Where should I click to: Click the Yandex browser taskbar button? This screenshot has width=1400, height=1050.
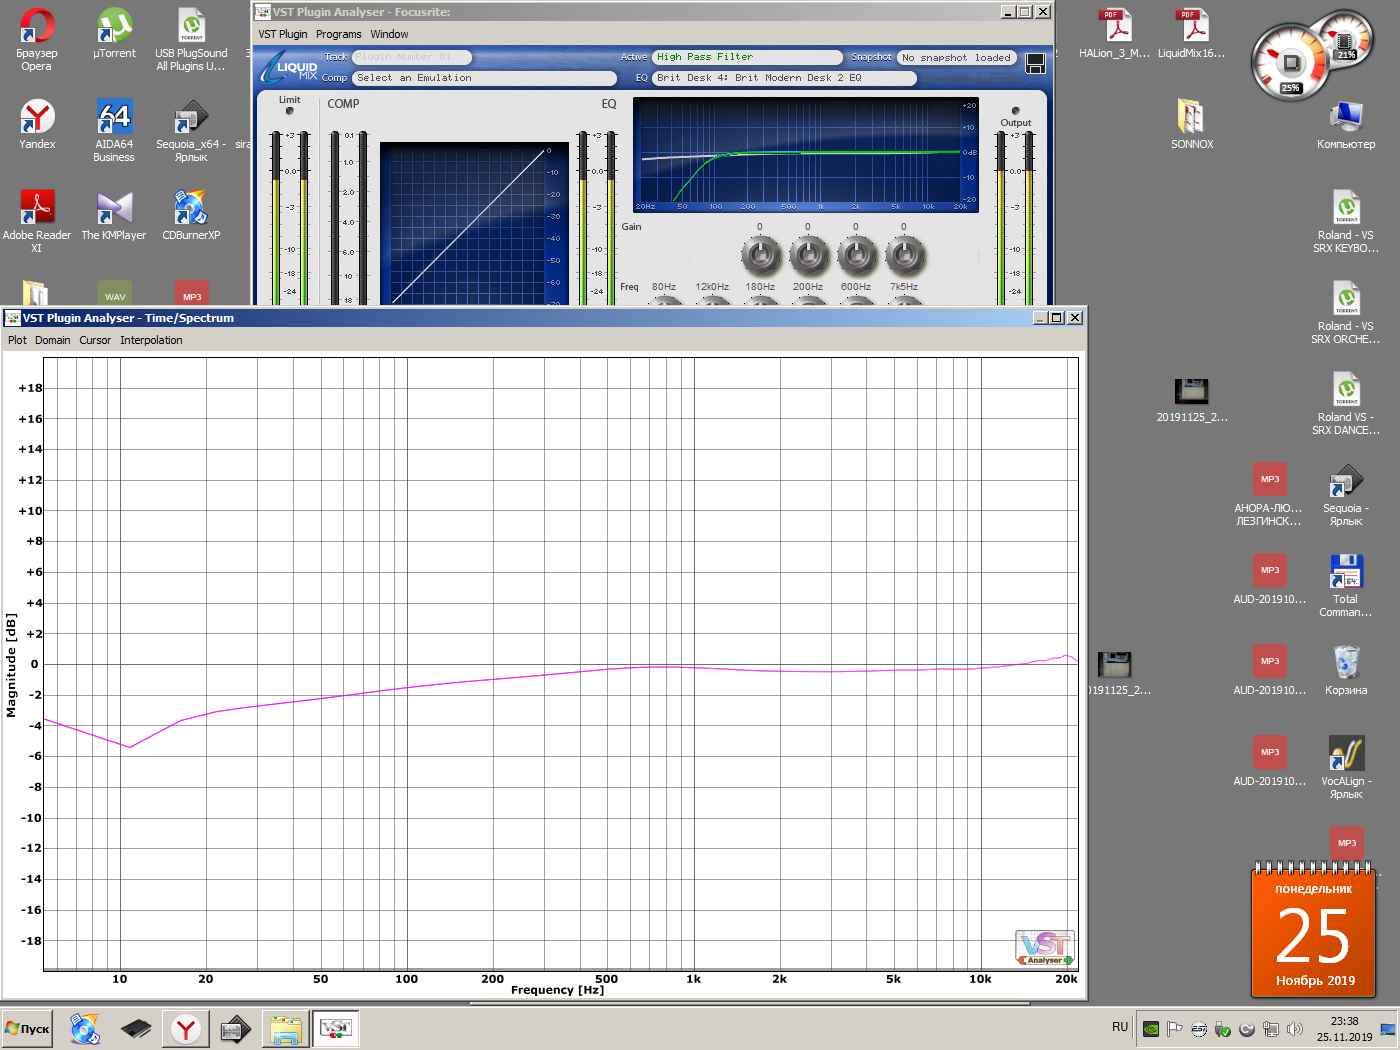(x=186, y=1028)
